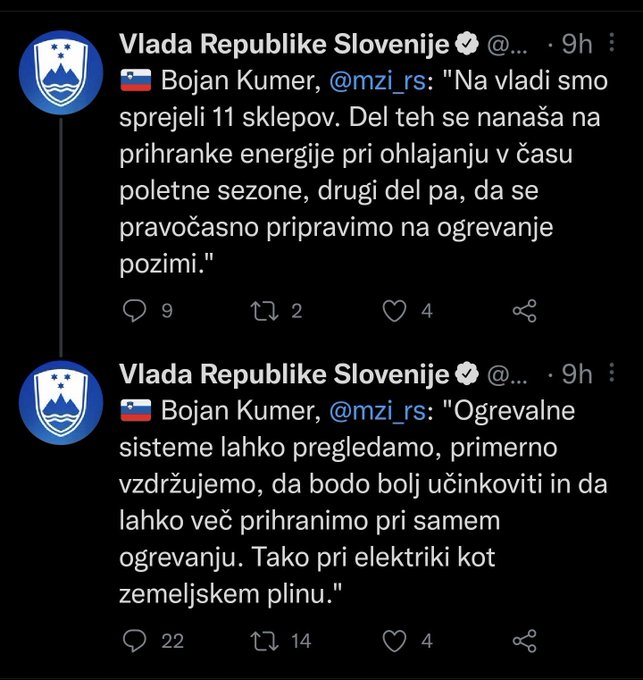The width and height of the screenshot is (643, 680).
Task: Open @mzi_rs mention in the first tweet
Action: 378,82
